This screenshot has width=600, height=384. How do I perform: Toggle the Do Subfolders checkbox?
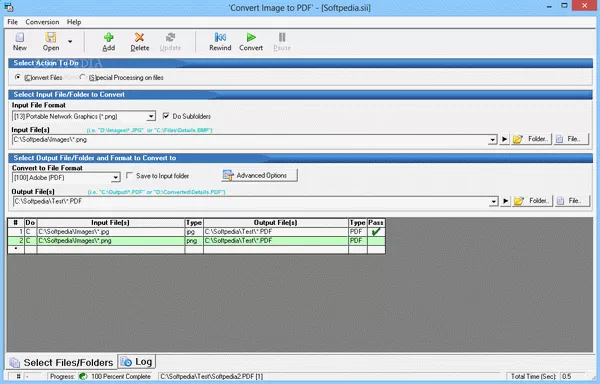166,116
